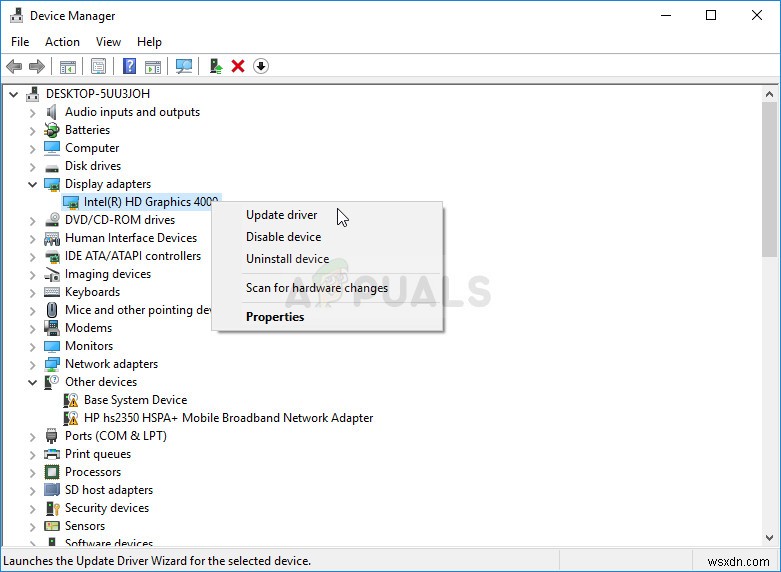Open the blue Help question-mark icon
The width and height of the screenshot is (781, 572).
click(129, 66)
